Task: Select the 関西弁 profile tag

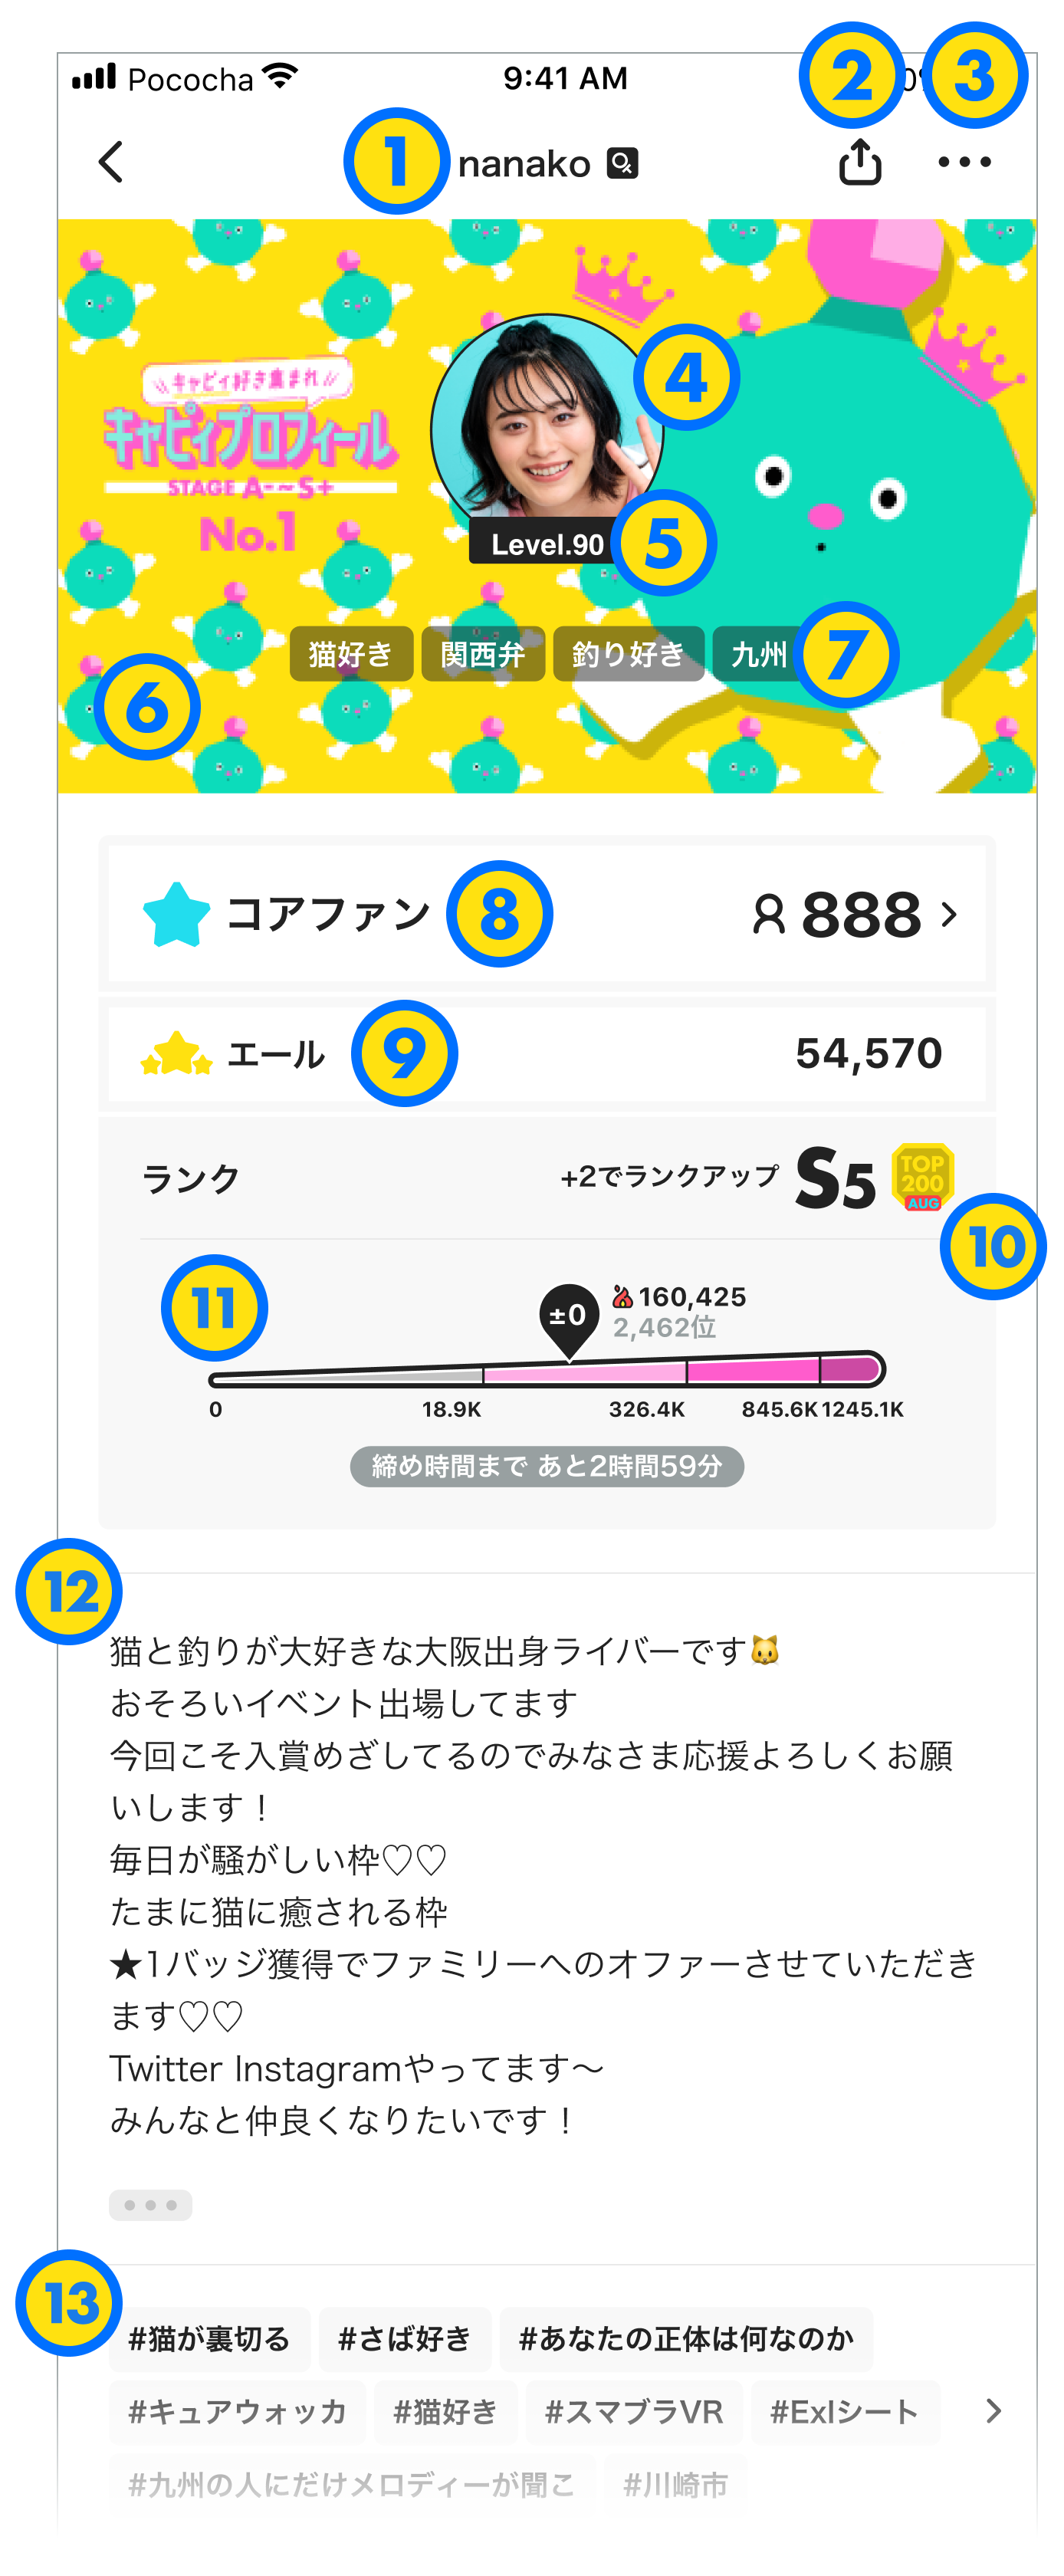Action: click(483, 654)
